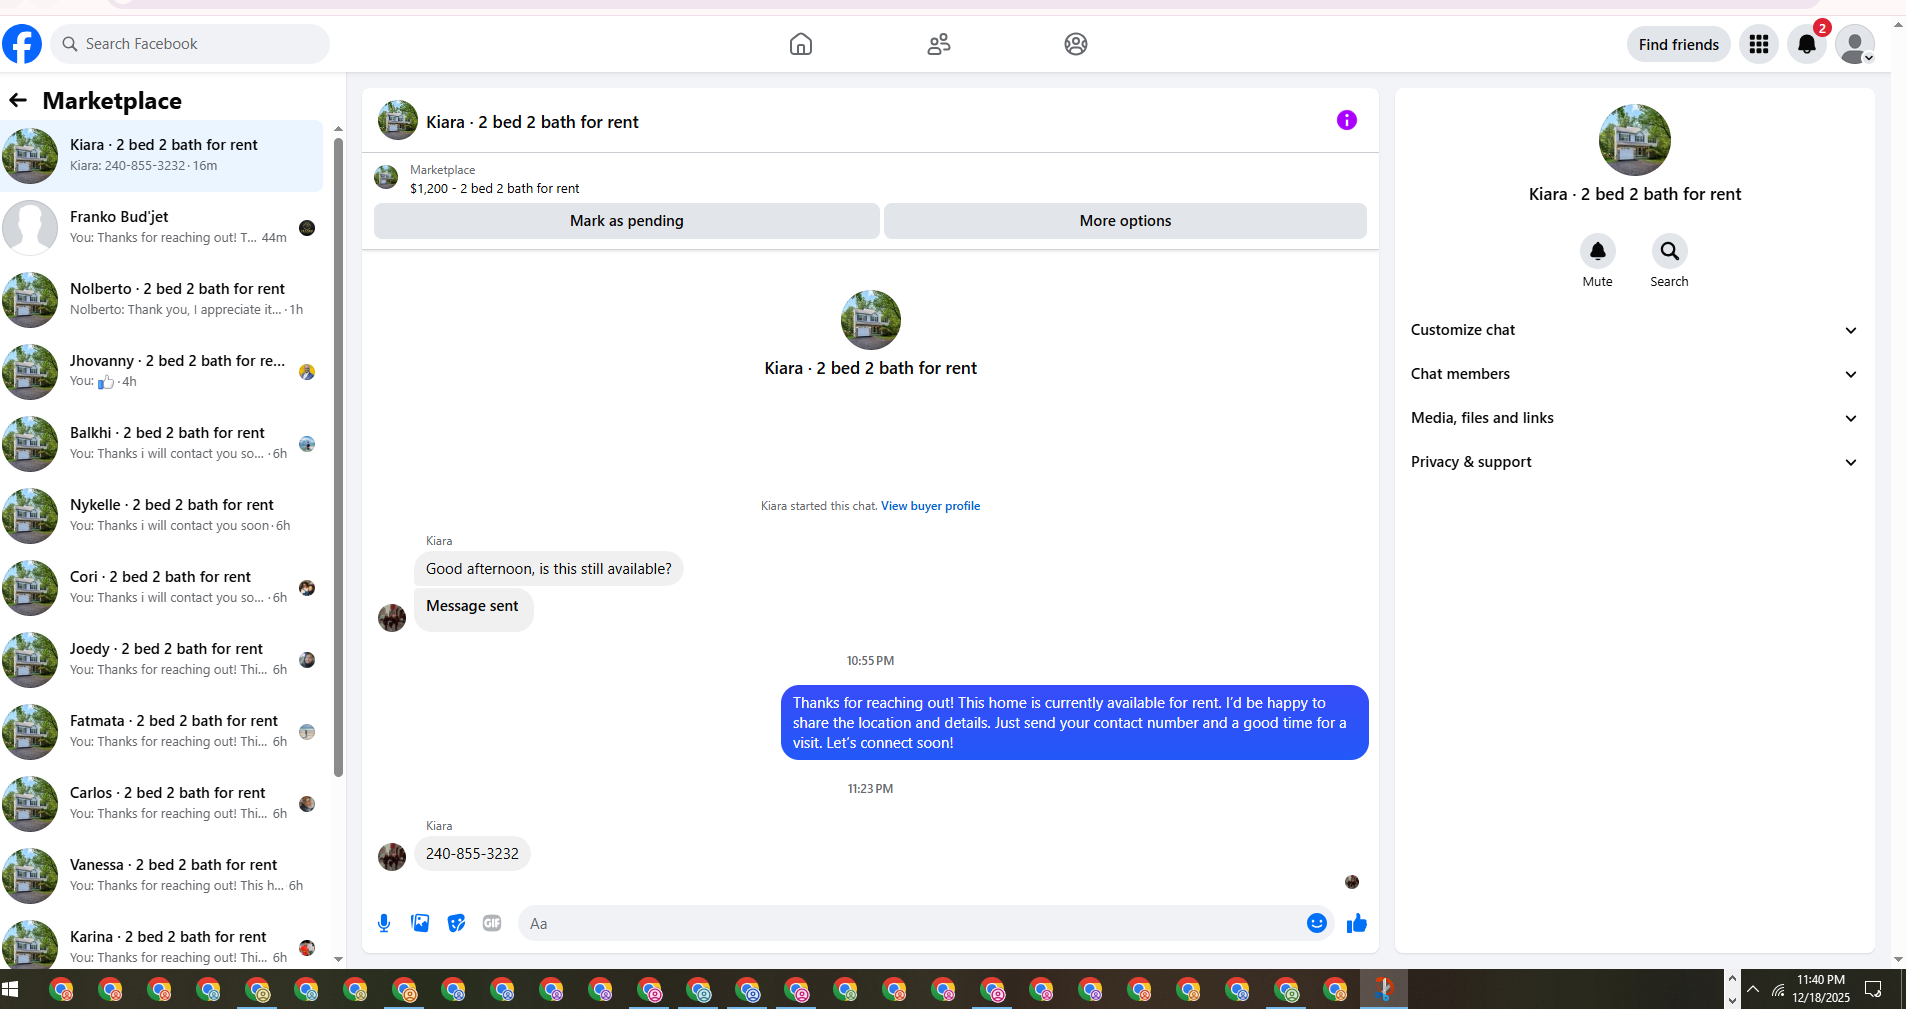The width and height of the screenshot is (1906, 1009).
Task: Open the system tray network icon
Action: coord(1778,990)
